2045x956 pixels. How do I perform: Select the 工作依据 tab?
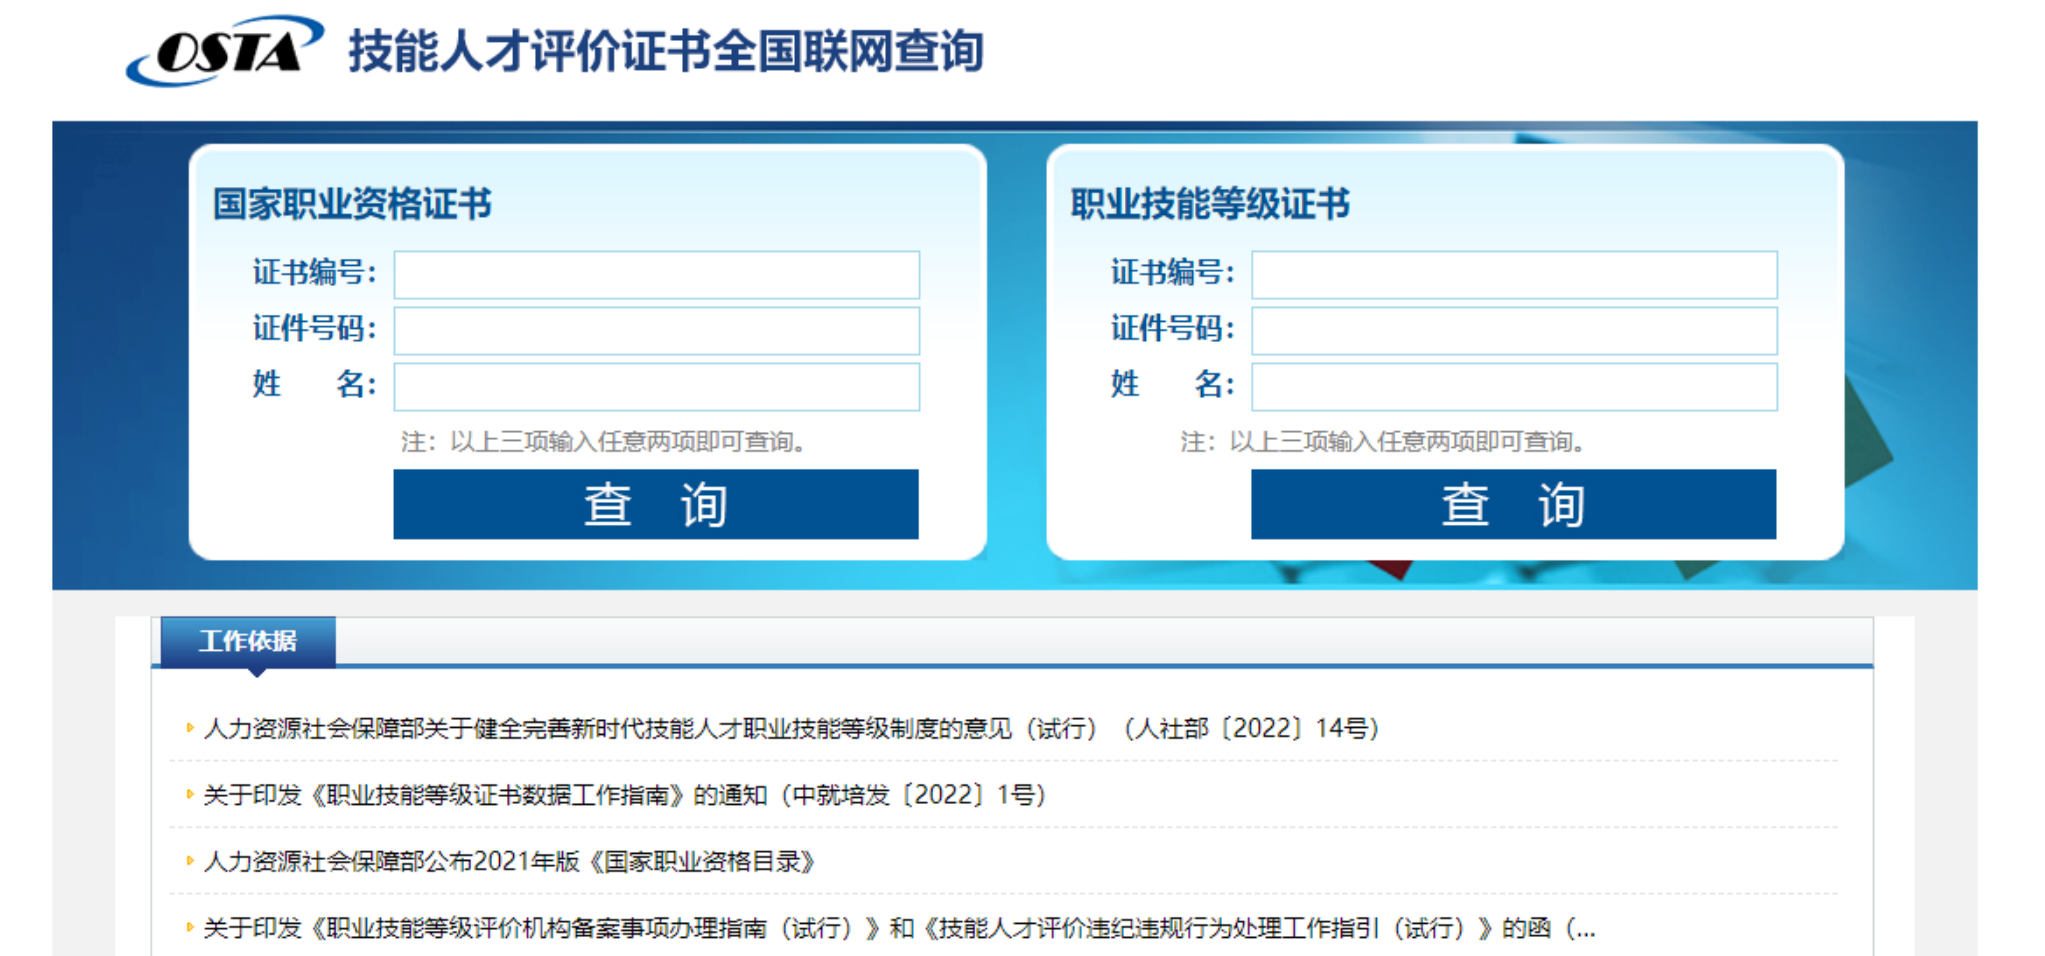[248, 641]
